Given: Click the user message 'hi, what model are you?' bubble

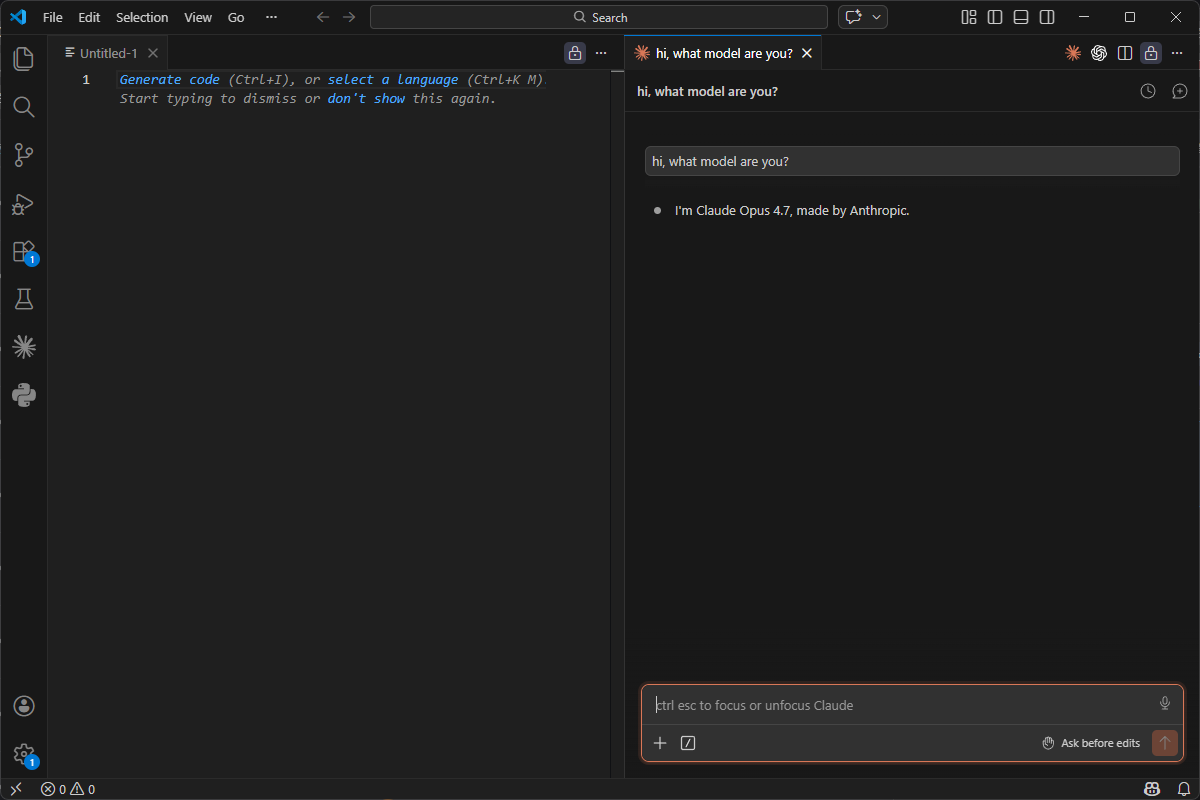Looking at the screenshot, I should (x=912, y=161).
